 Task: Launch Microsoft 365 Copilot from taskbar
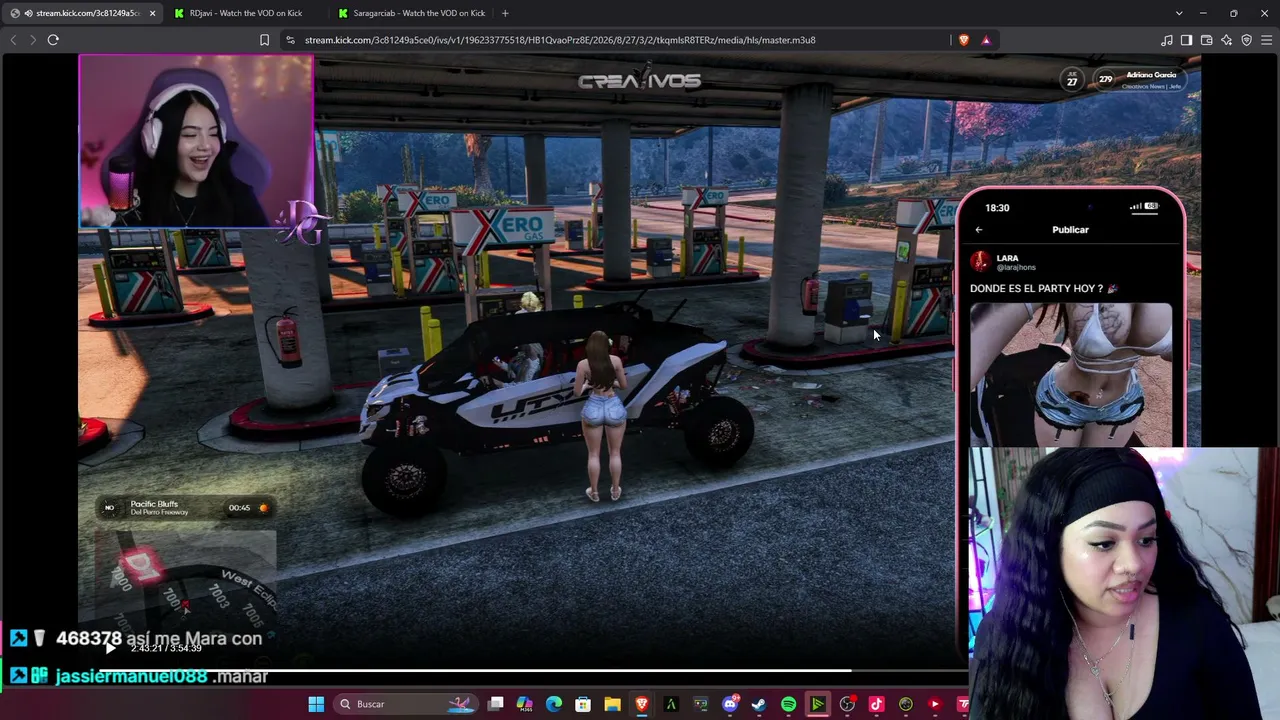[525, 704]
